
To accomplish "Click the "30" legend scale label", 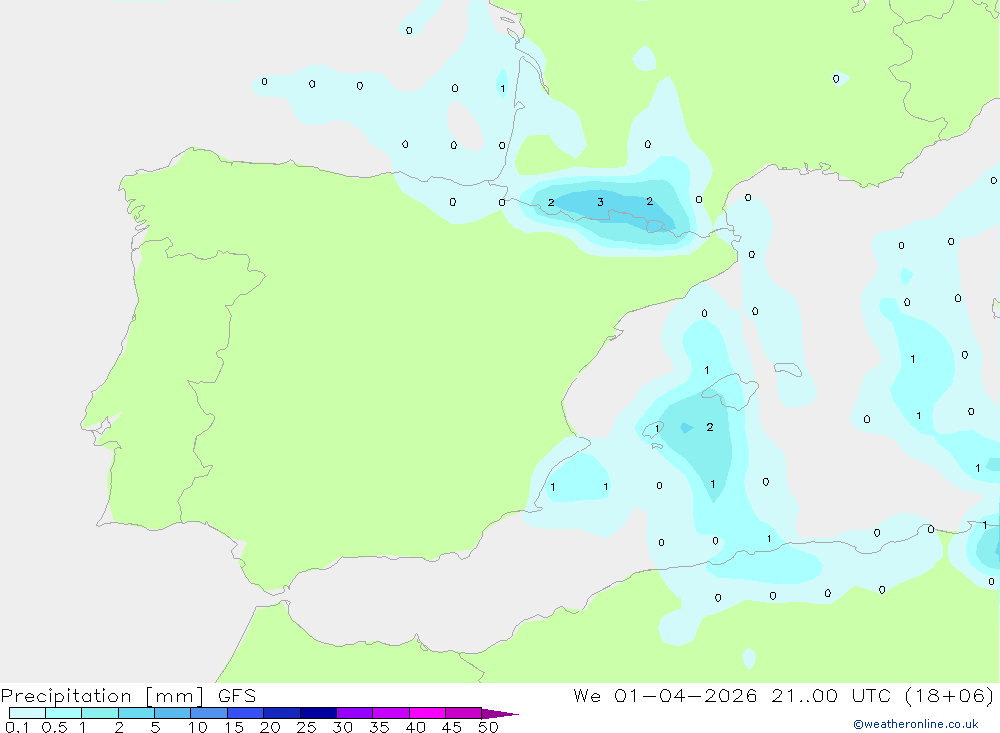I will coord(342,727).
